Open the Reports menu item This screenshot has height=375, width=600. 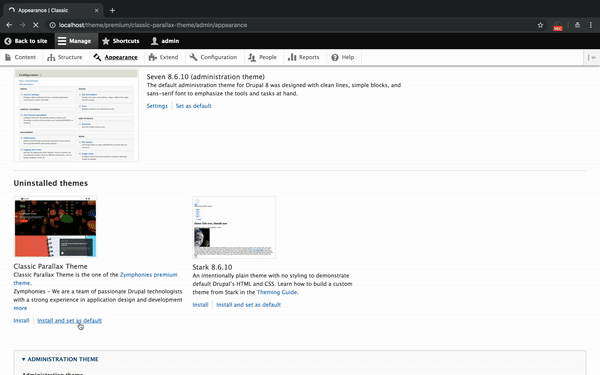[303, 57]
